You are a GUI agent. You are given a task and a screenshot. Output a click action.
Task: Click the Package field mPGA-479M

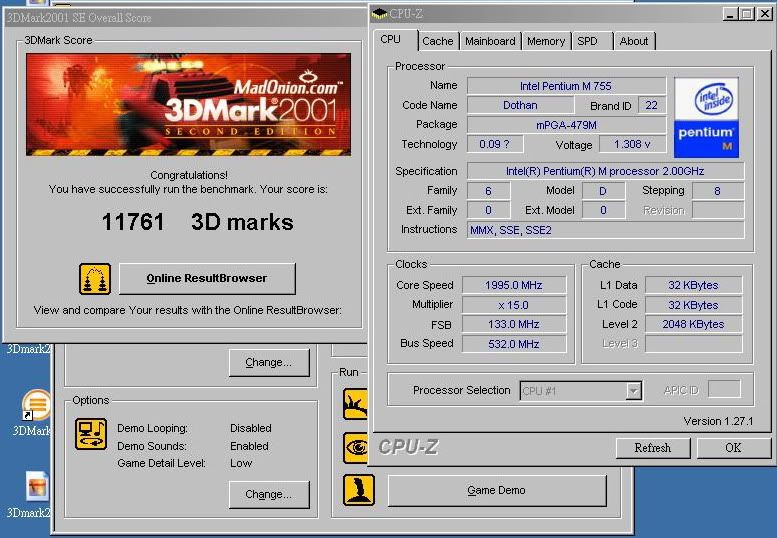(566, 125)
